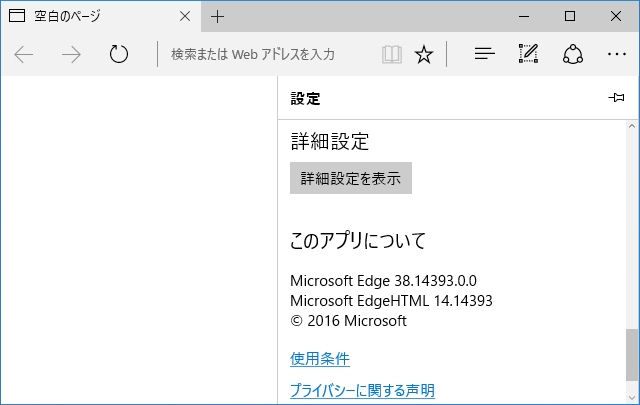
Task: Open the More actions ellipsis menu
Action: (x=616, y=54)
